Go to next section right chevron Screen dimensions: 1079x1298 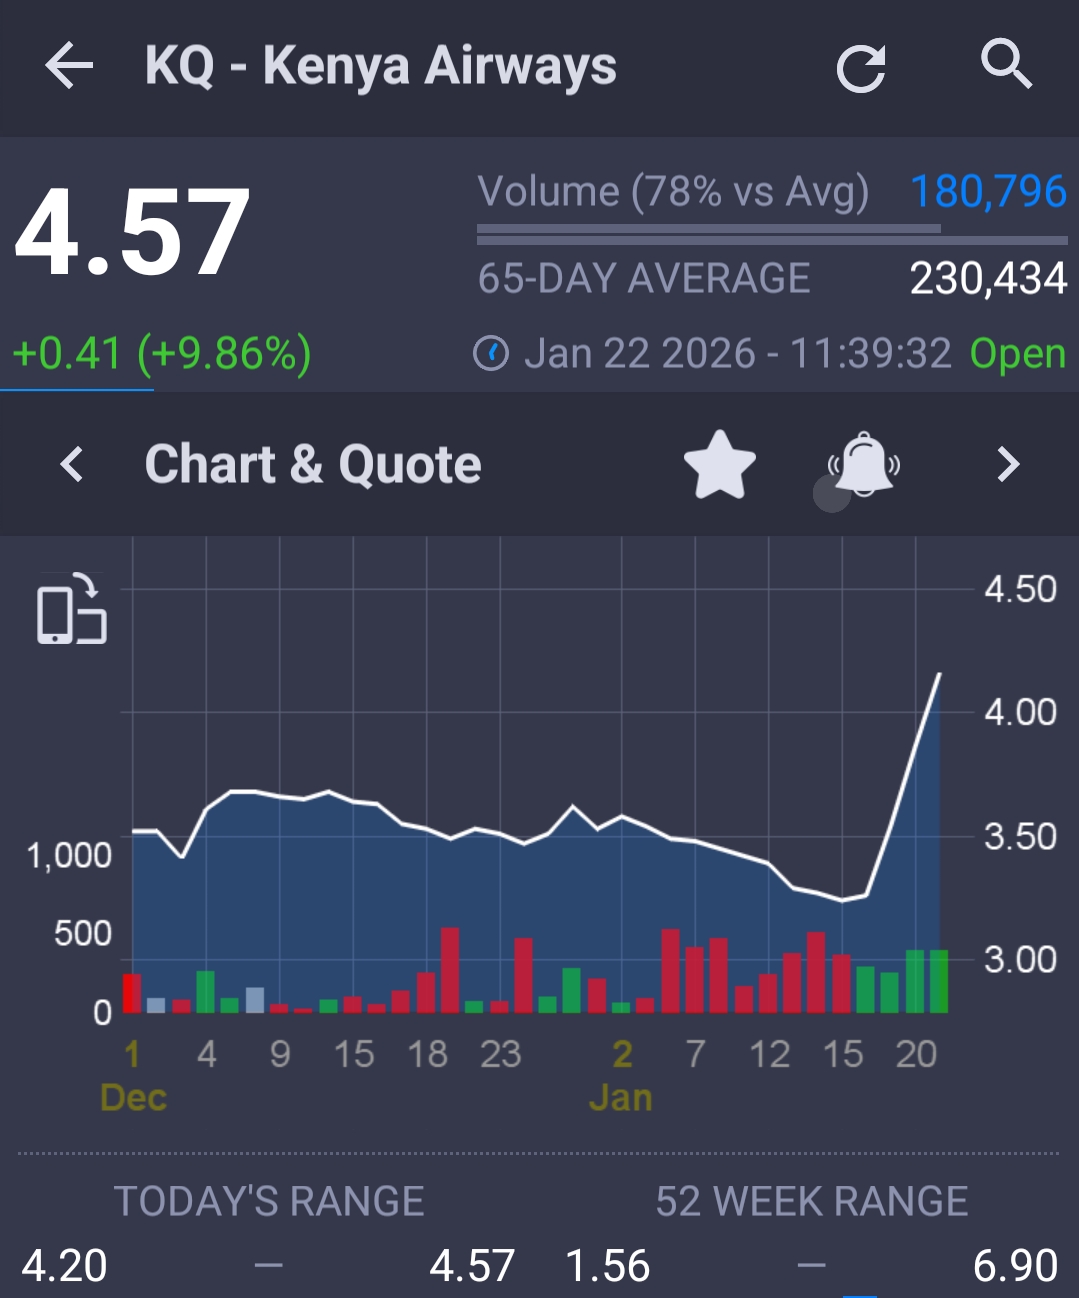[x=1007, y=465]
